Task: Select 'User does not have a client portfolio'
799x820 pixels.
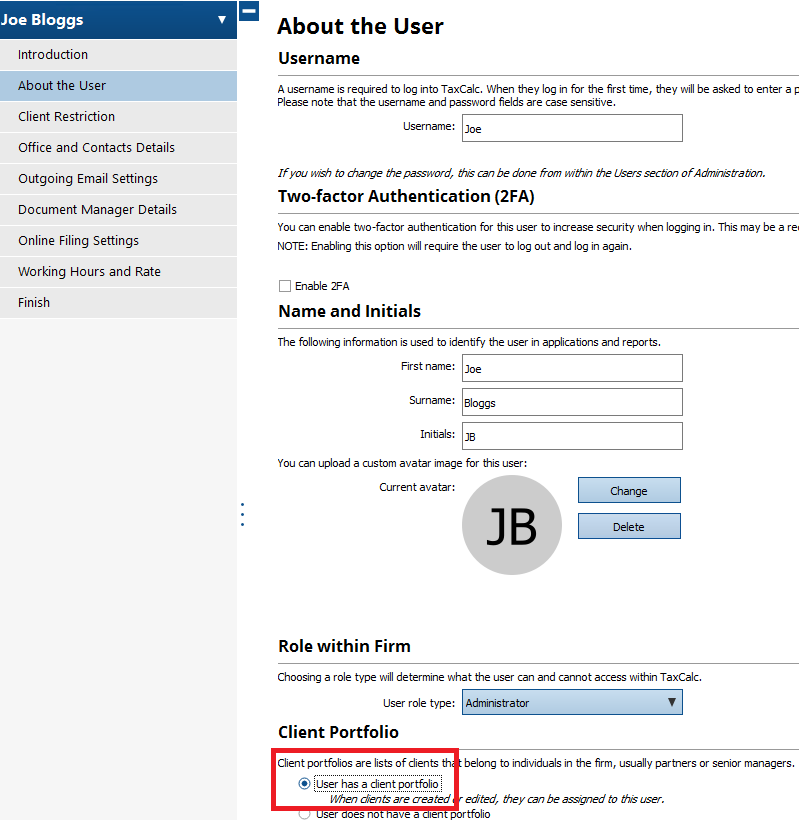Action: [x=305, y=814]
